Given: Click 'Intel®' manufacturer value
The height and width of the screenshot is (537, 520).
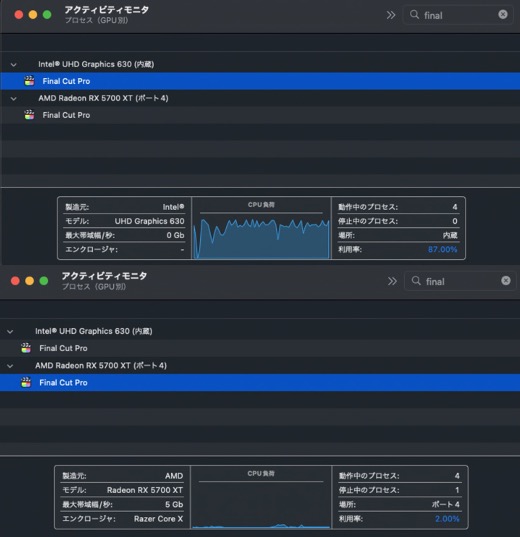Looking at the screenshot, I should coord(173,207).
